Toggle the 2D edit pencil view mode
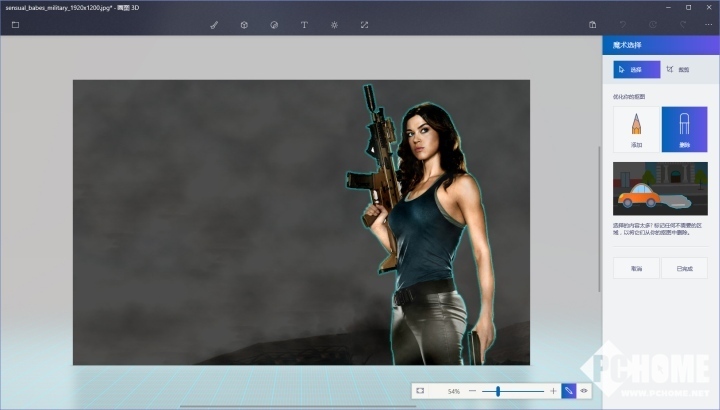The height and width of the screenshot is (410, 720). [x=568, y=391]
